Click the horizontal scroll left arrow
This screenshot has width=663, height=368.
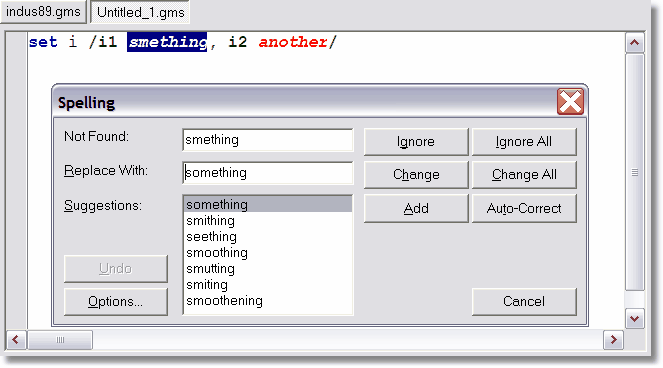point(16,340)
